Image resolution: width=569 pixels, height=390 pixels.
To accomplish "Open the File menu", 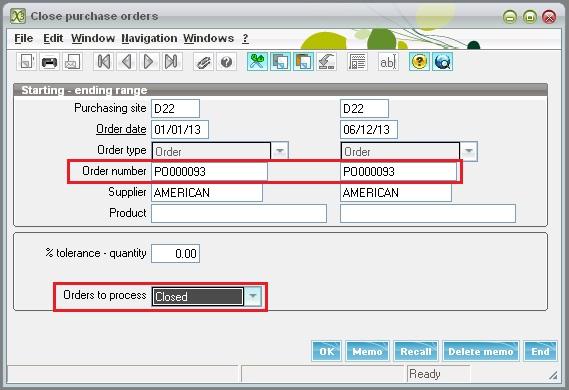I will point(24,38).
